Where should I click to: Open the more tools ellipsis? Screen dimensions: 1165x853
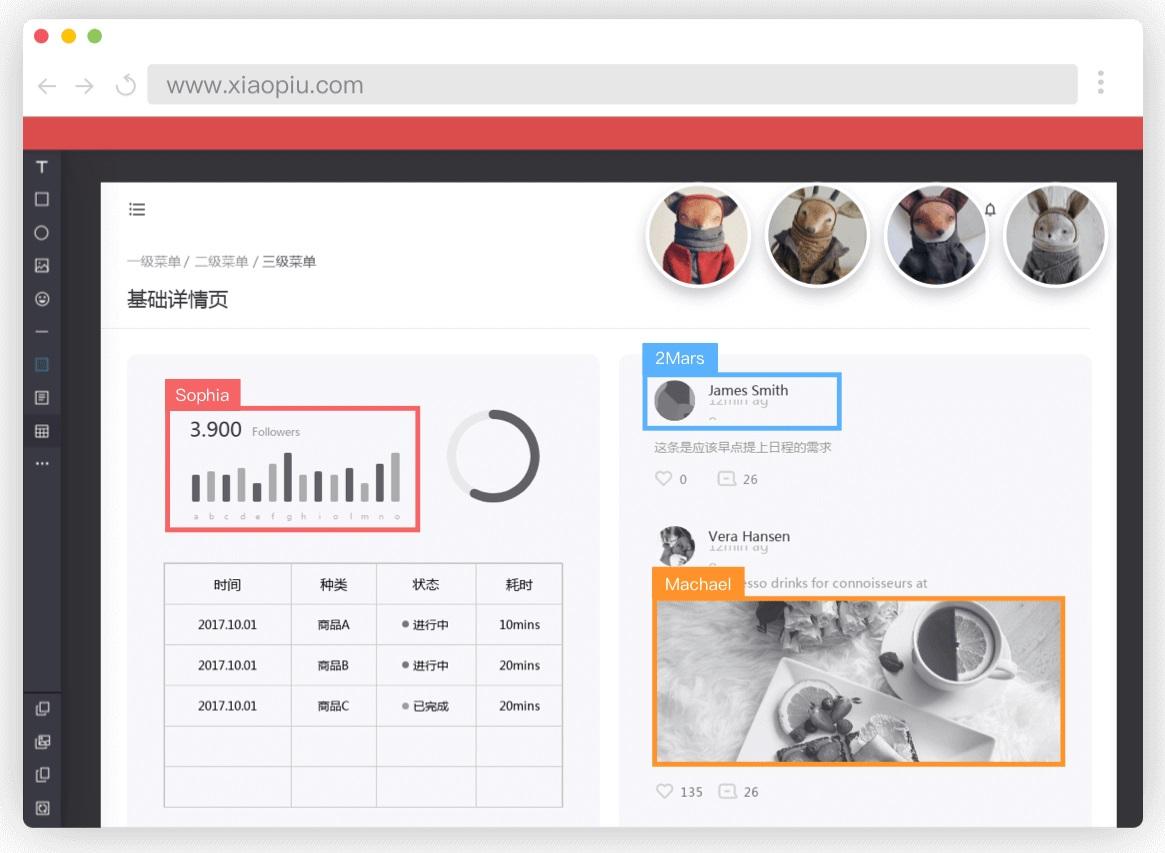point(42,464)
